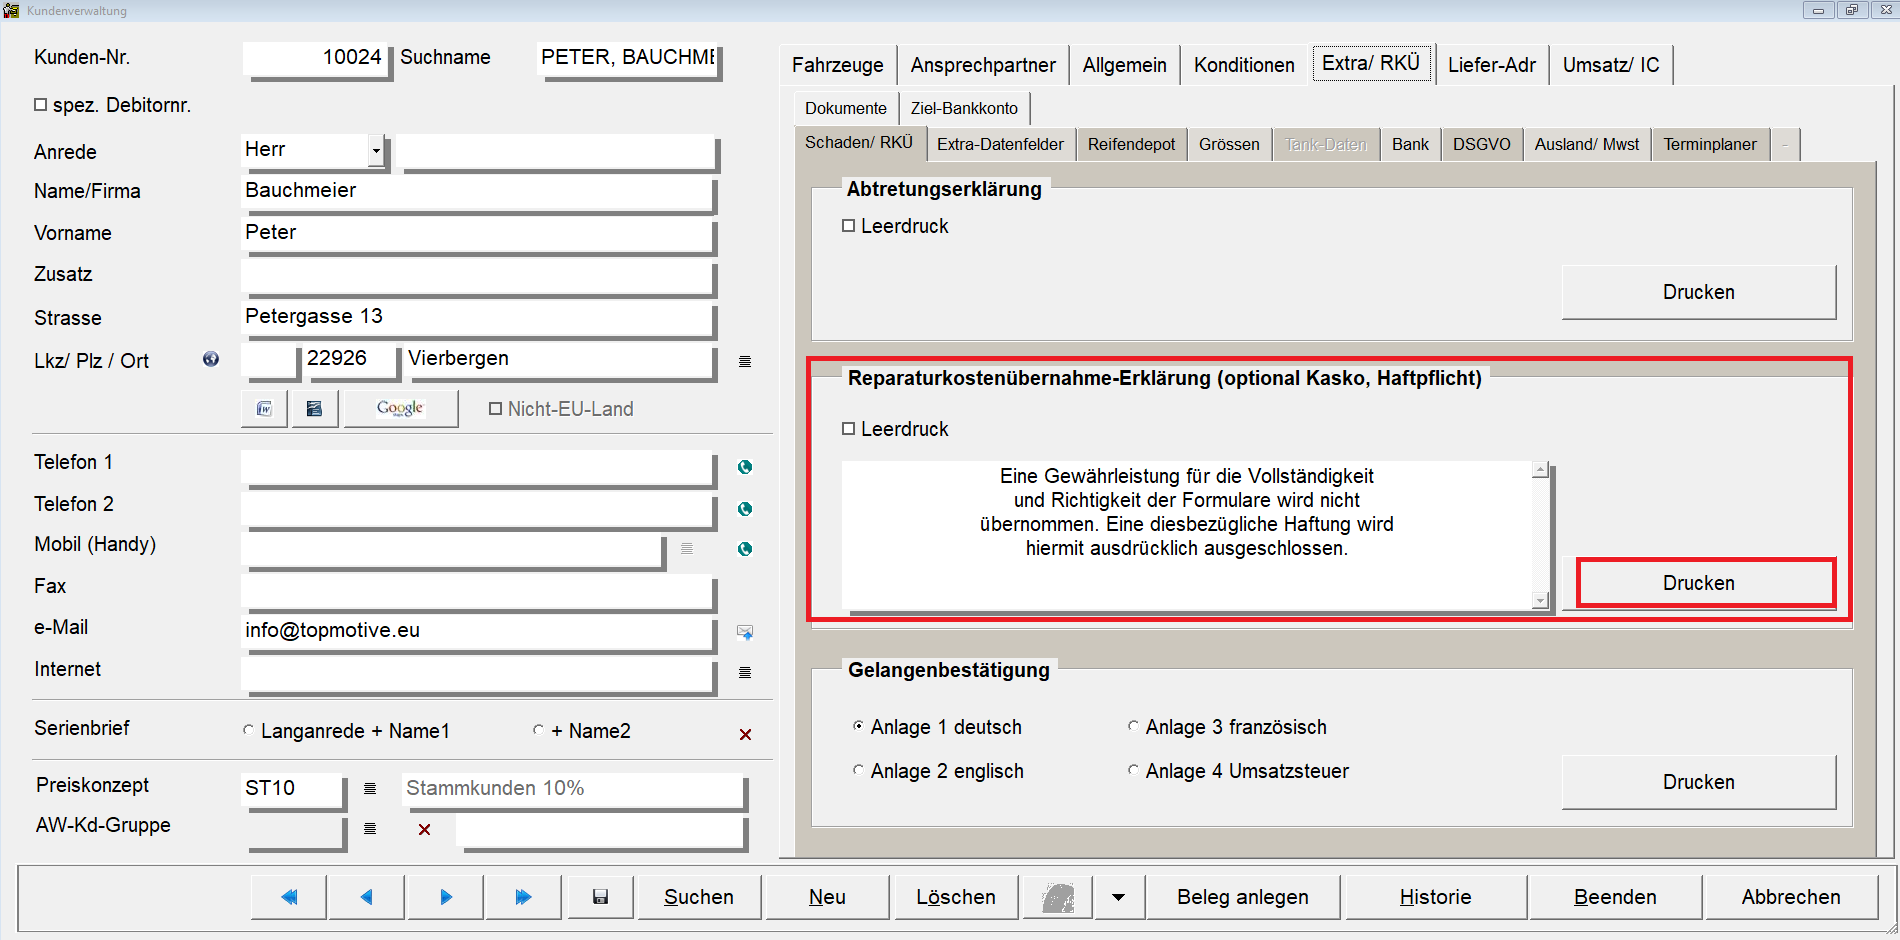The width and height of the screenshot is (1900, 940).
Task: Select Langanrede + Name1 radio option
Action: (x=249, y=730)
